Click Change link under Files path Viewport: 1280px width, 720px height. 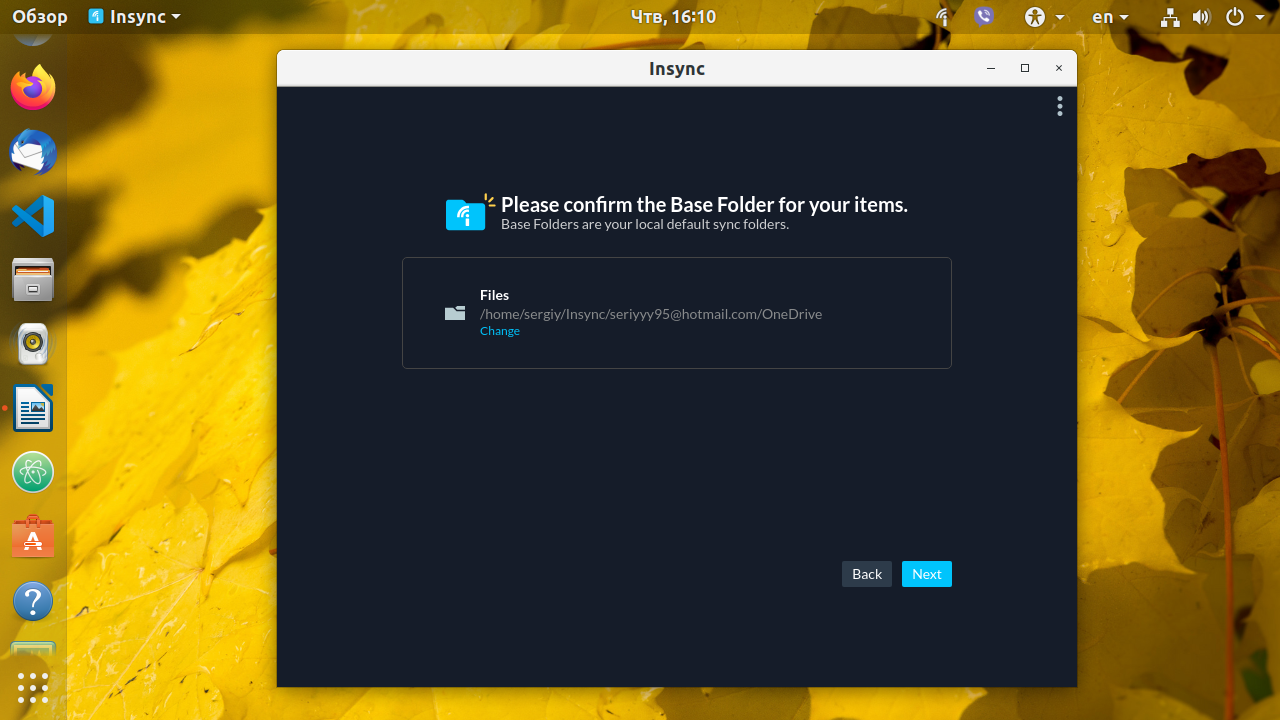tap(499, 331)
